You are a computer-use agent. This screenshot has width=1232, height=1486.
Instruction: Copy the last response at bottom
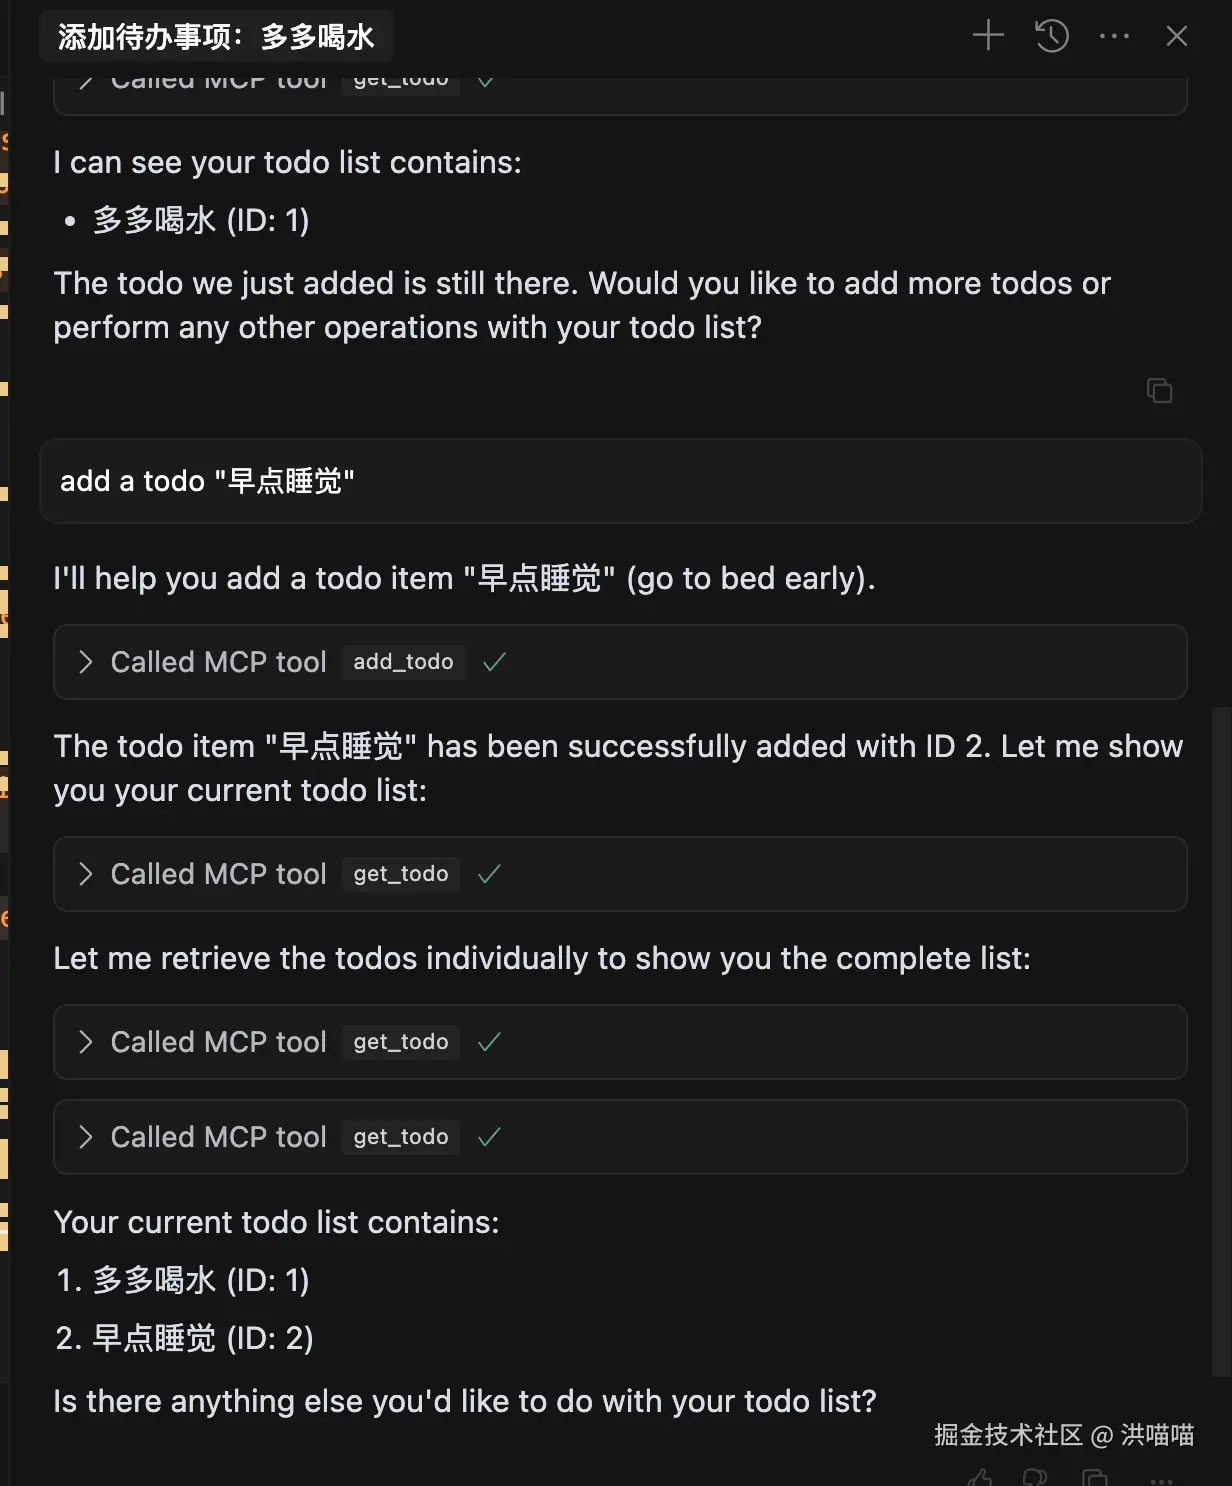[x=1095, y=1477]
